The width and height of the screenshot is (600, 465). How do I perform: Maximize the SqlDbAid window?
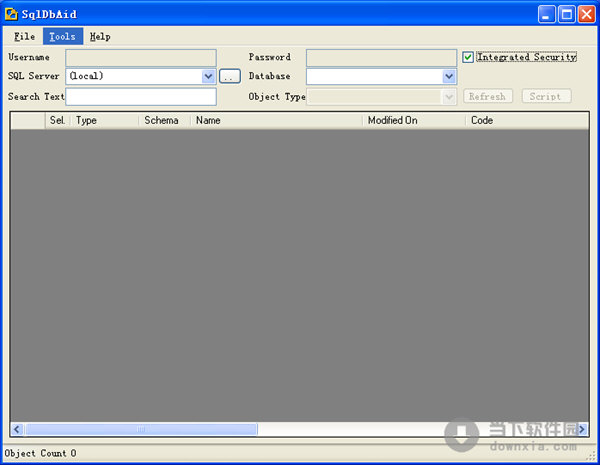(x=567, y=15)
